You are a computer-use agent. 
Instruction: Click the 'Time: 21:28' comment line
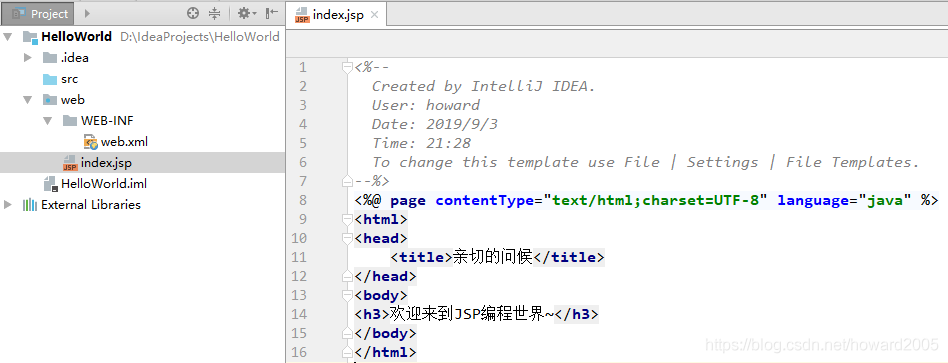pos(421,143)
